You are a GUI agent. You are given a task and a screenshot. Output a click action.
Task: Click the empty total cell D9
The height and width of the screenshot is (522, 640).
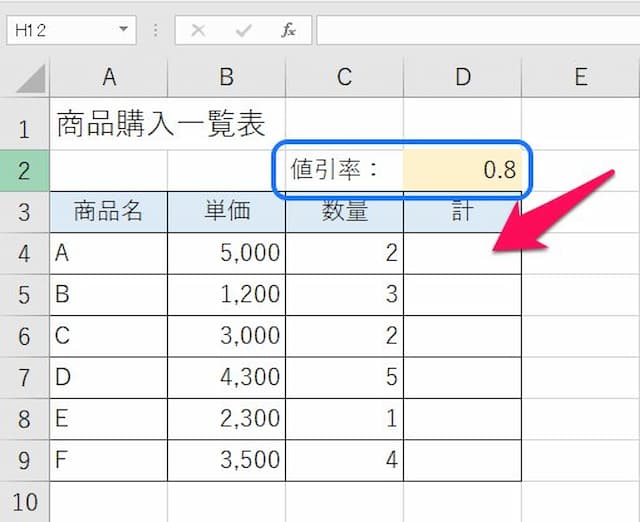tap(462, 460)
